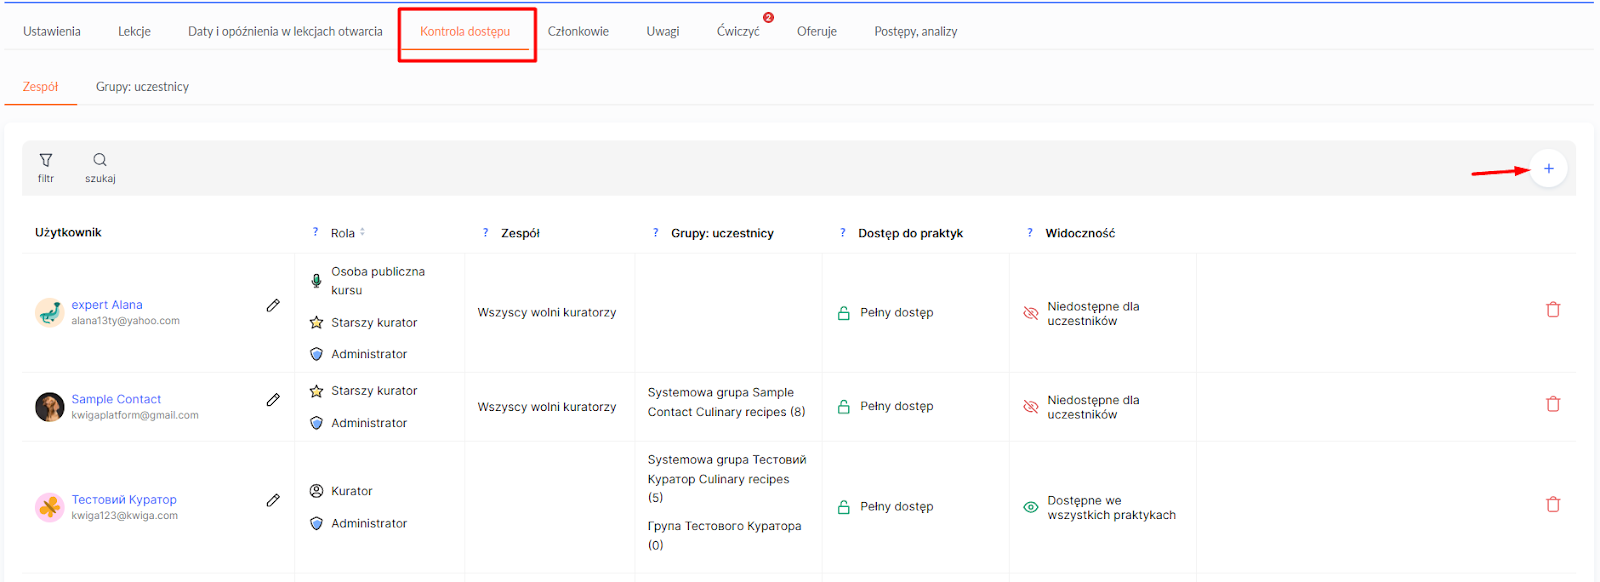Click the Użytkownik column header
This screenshot has width=1600, height=582.
(x=68, y=232)
